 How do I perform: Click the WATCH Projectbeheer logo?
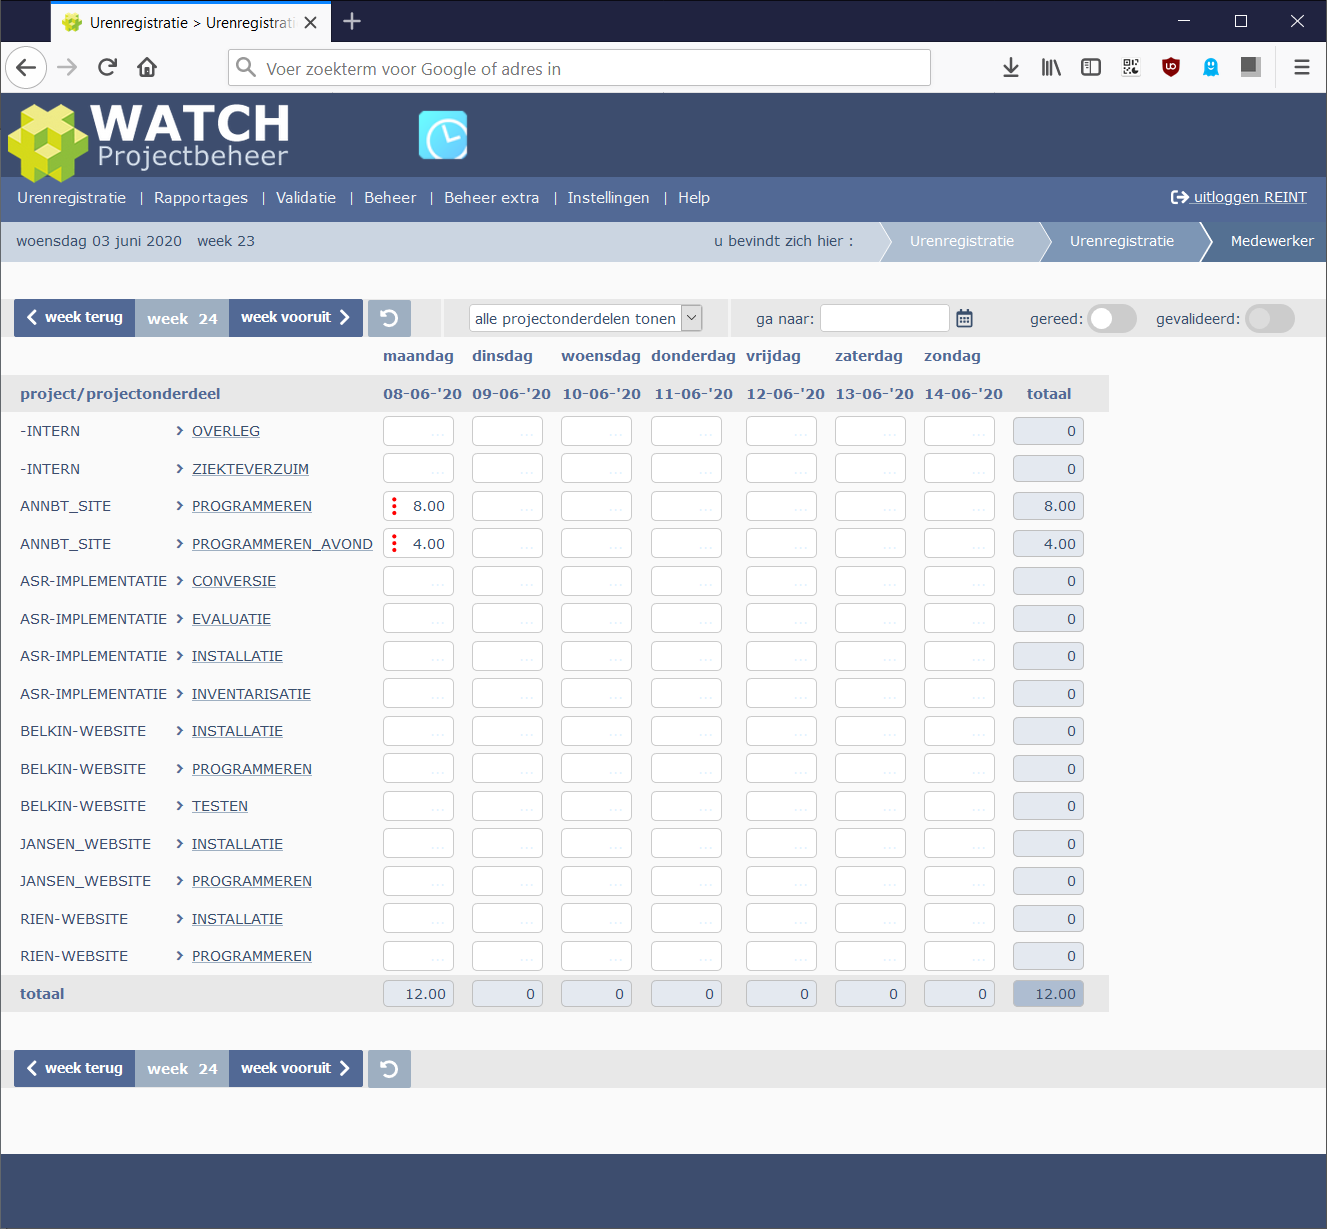pos(148,141)
